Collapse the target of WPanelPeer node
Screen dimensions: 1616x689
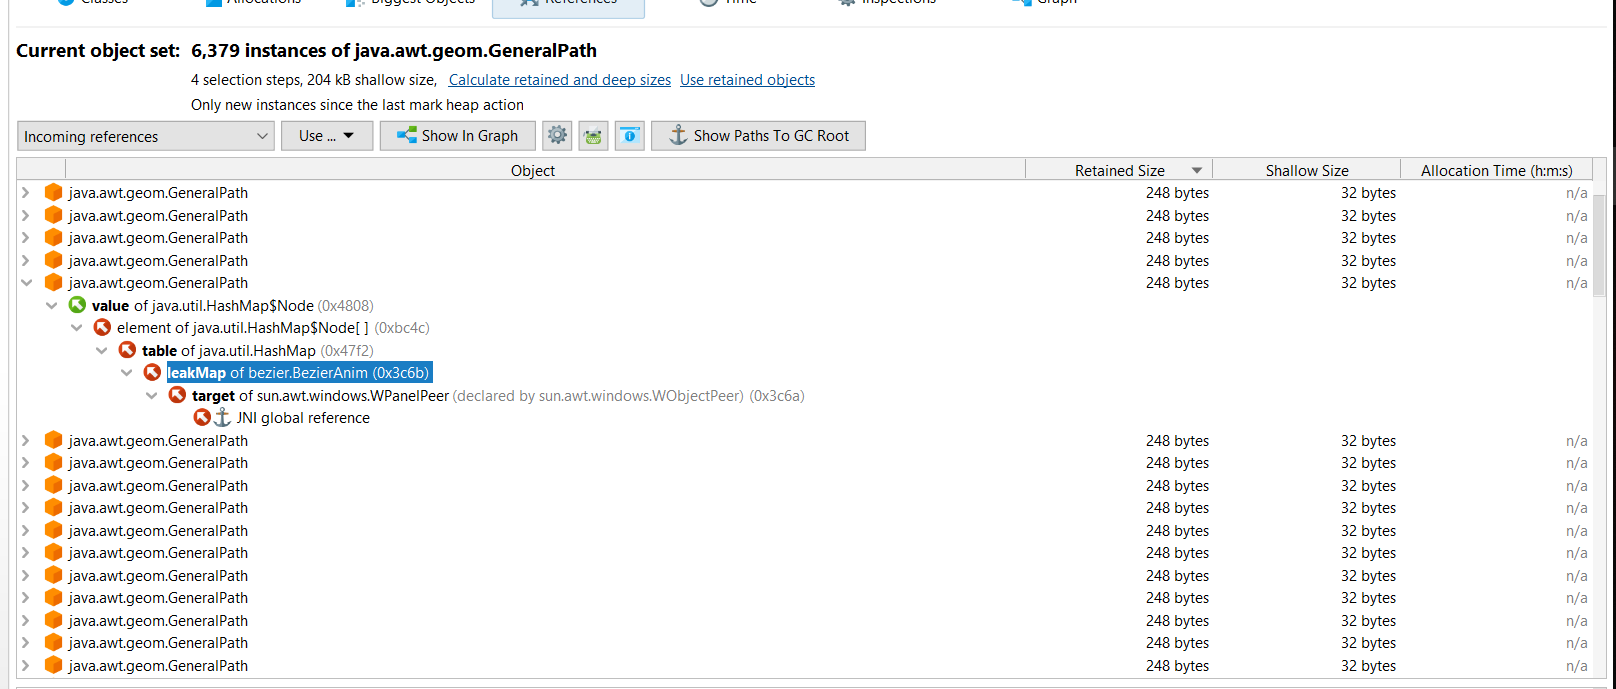point(151,395)
